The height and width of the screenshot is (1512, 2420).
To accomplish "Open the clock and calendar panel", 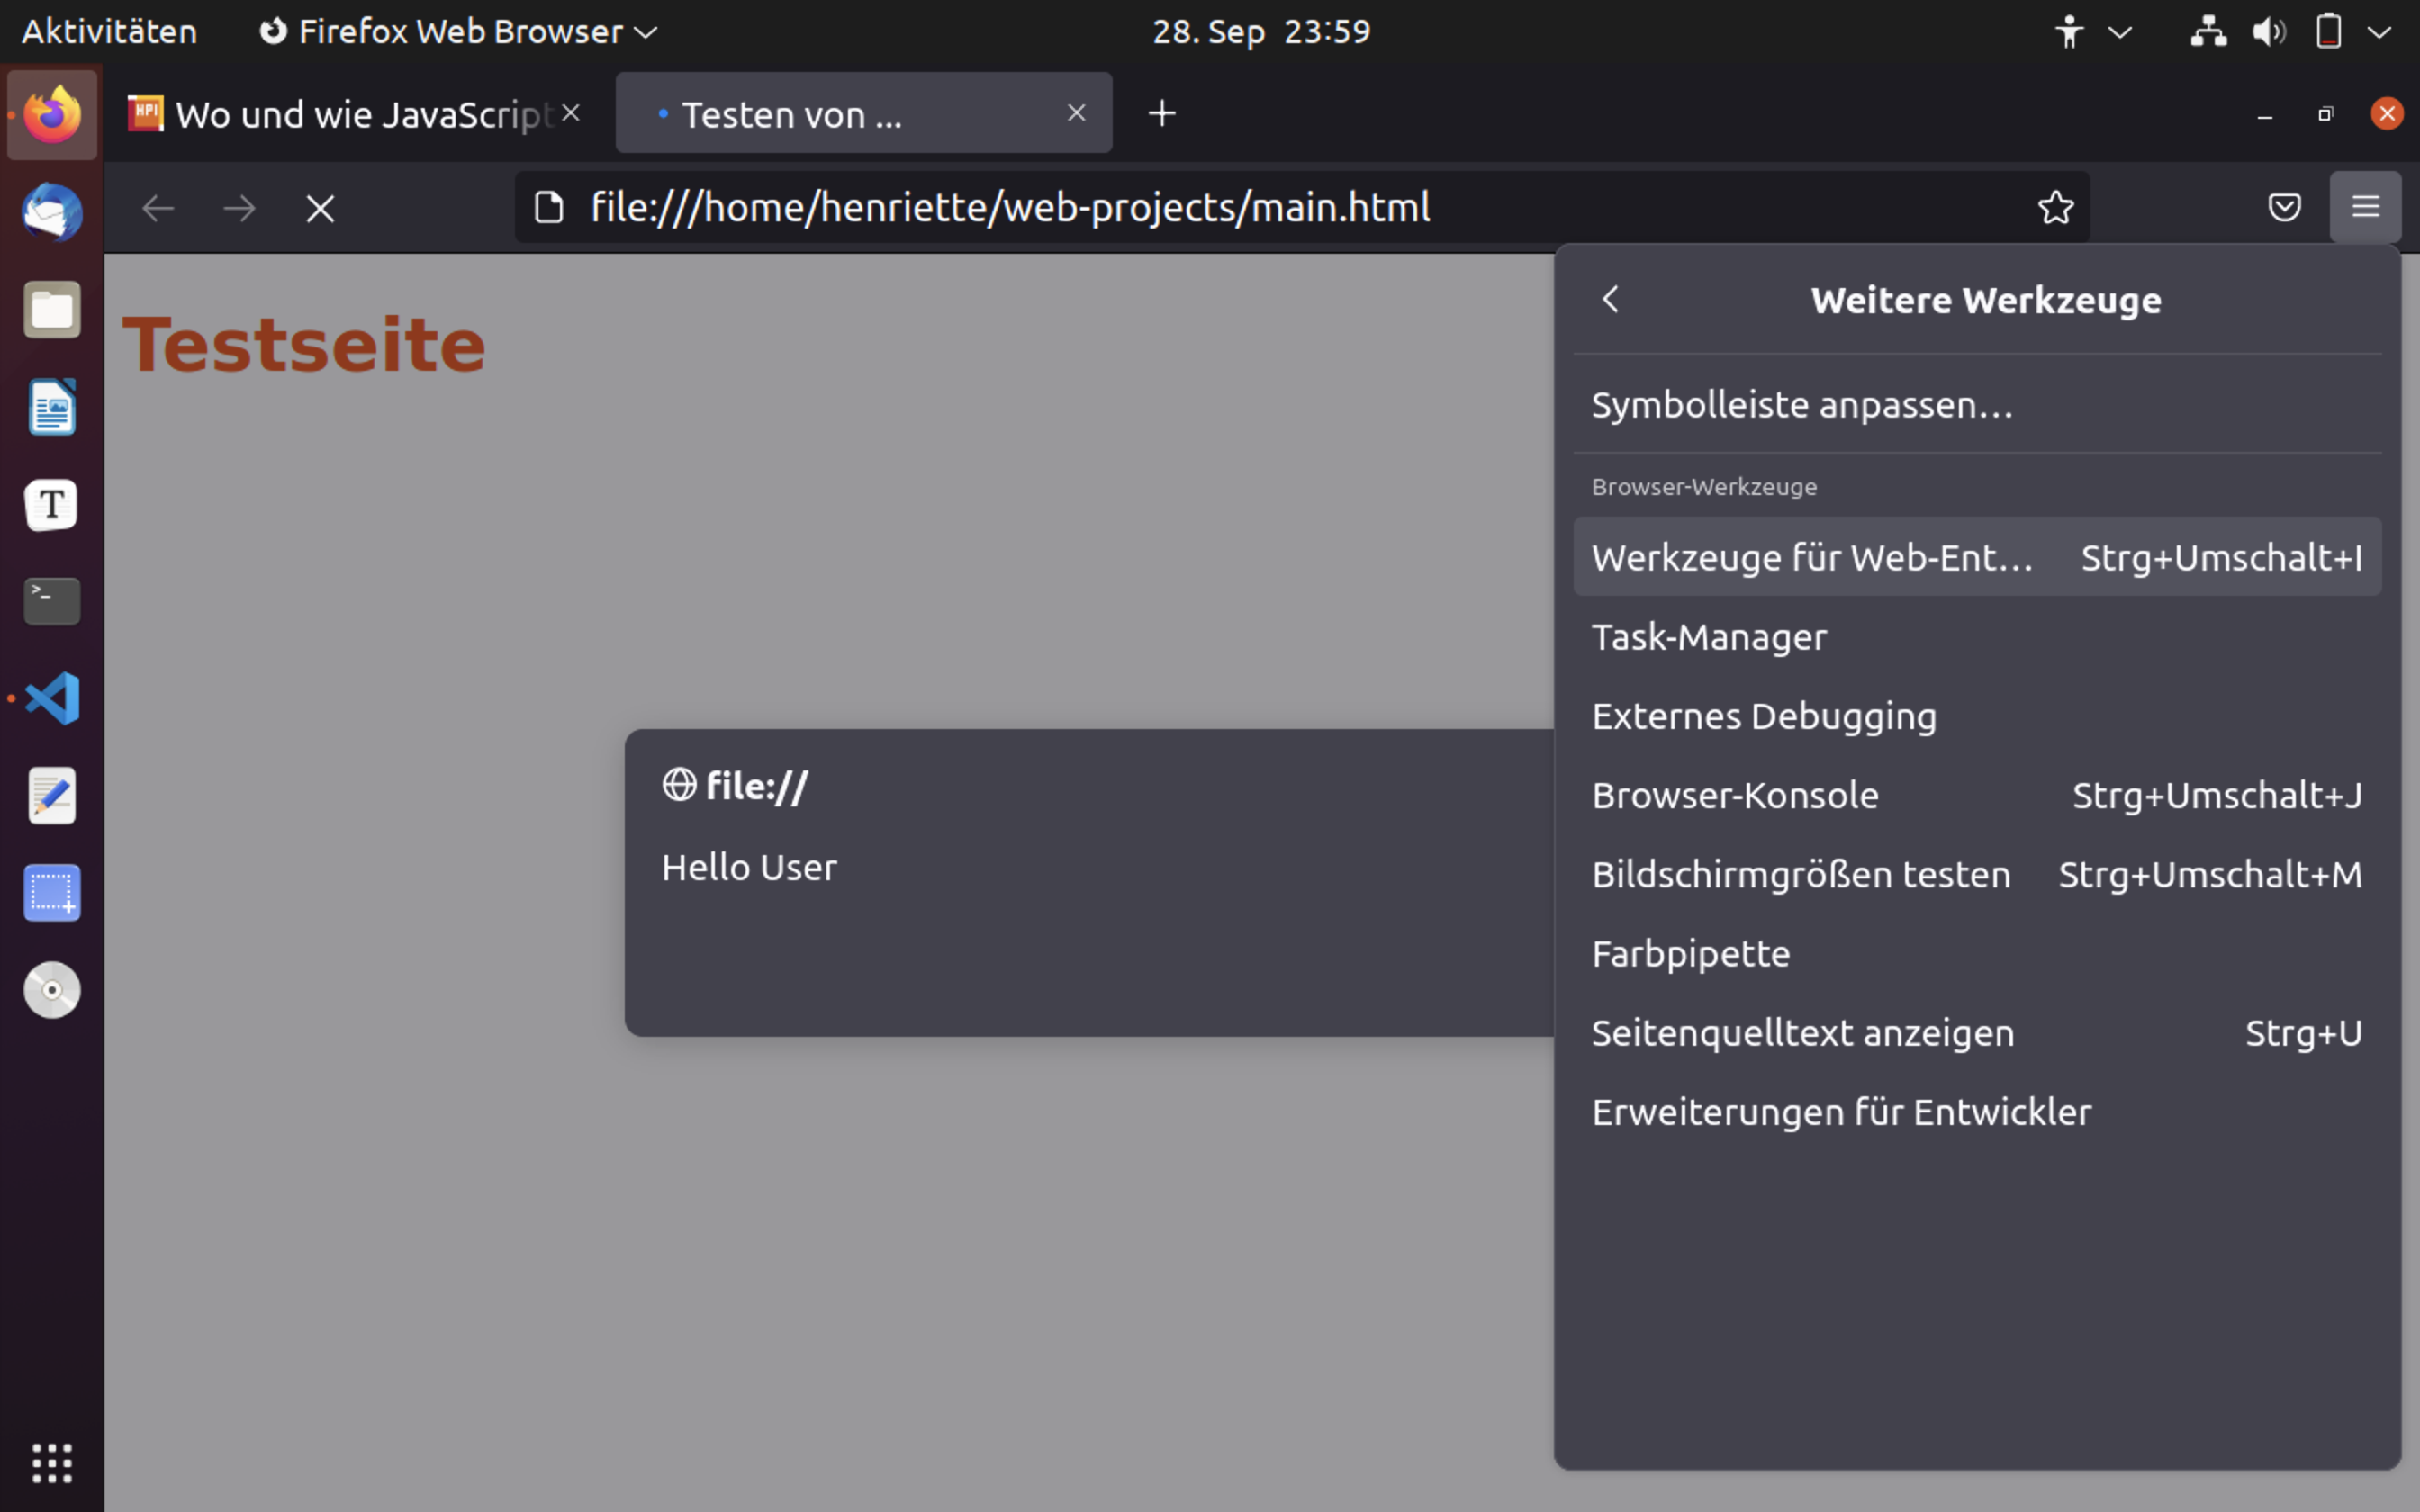I will pyautogui.click(x=1261, y=32).
